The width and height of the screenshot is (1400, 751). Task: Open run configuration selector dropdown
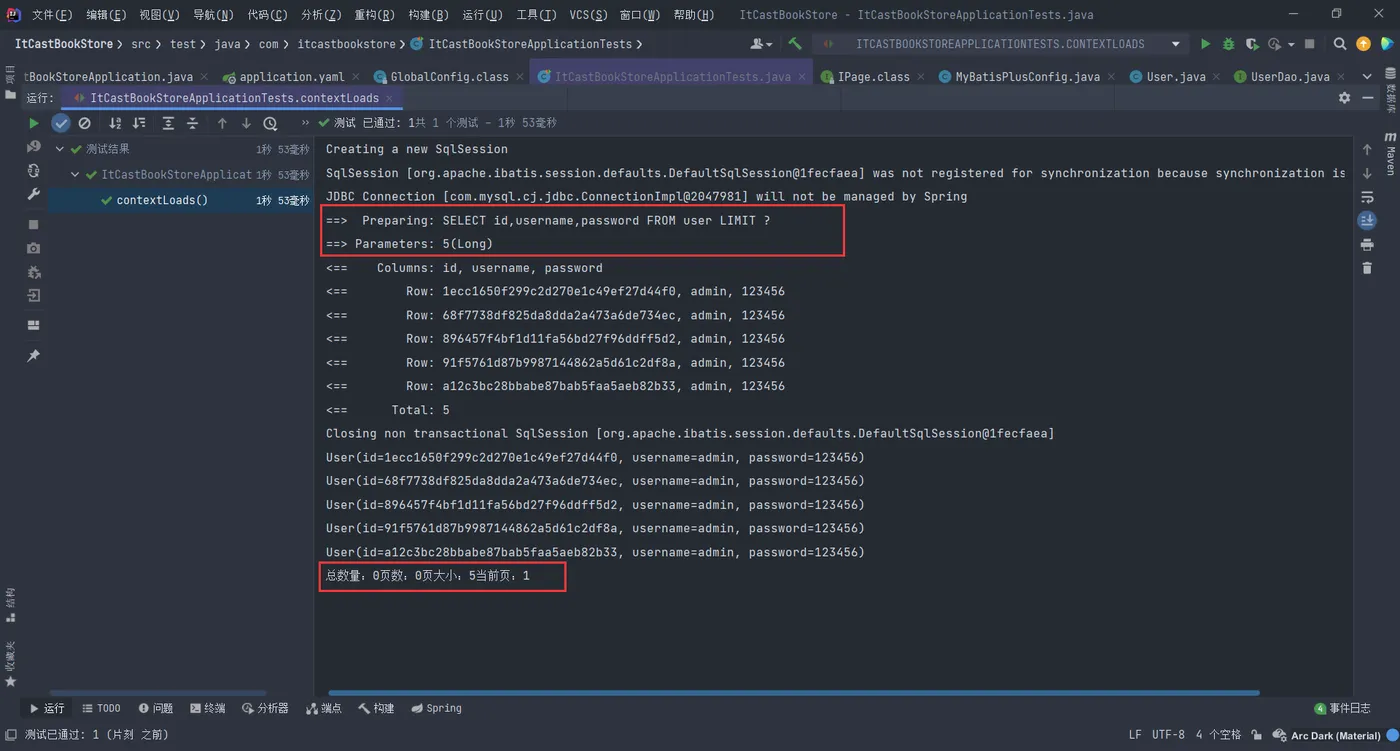(1000, 44)
